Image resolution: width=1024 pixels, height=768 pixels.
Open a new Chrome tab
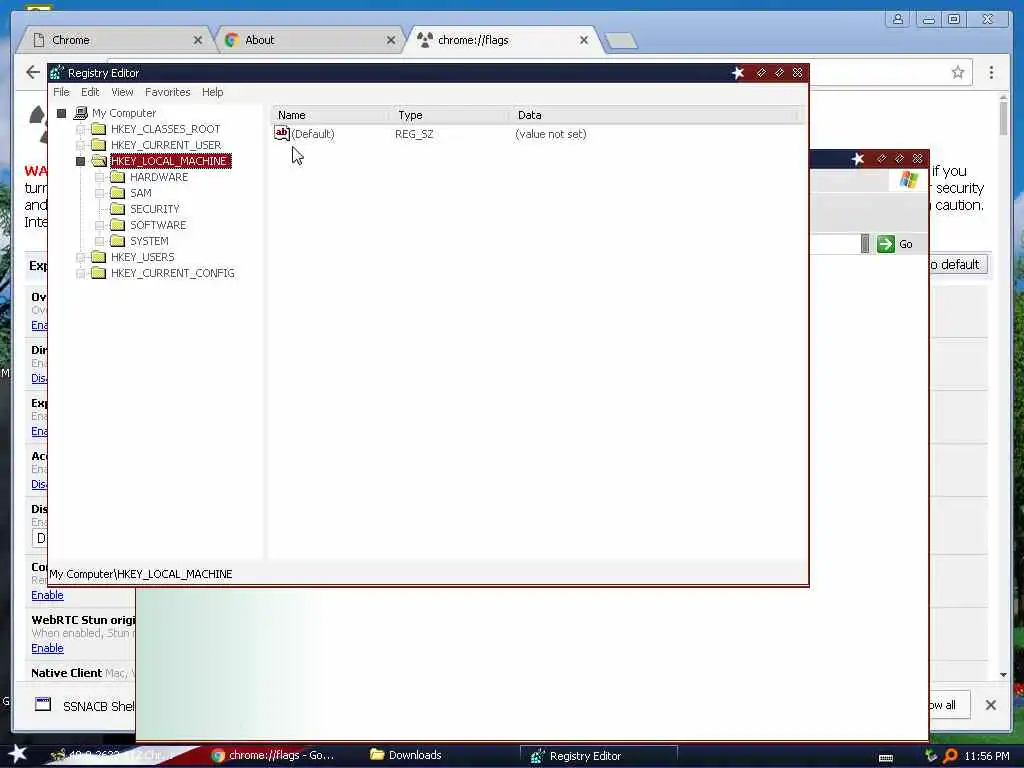pos(620,41)
